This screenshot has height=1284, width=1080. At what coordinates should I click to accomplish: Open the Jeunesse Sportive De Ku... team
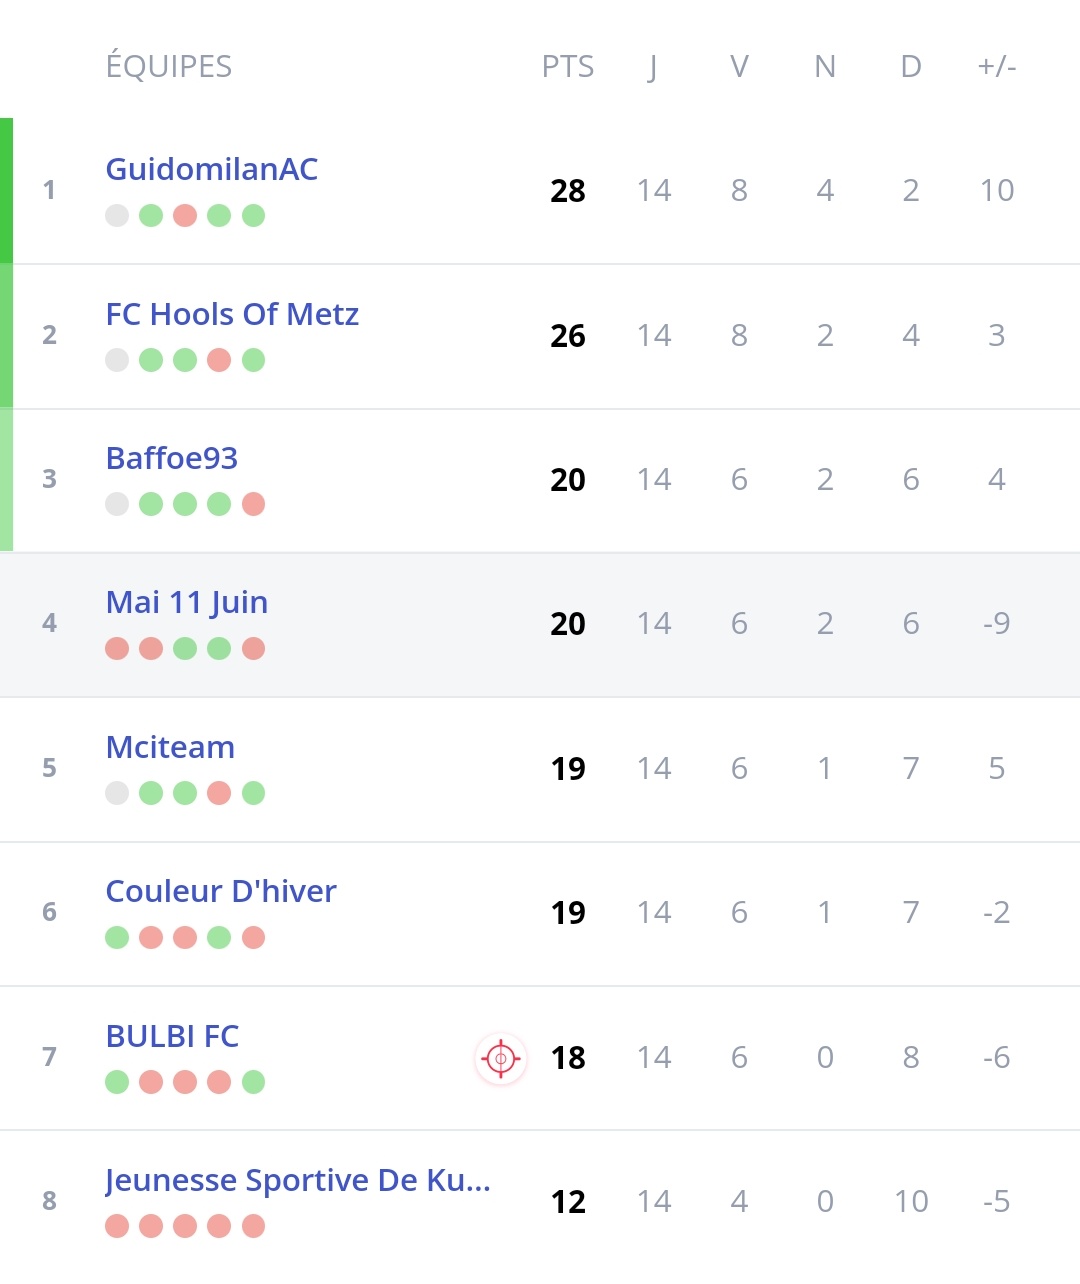click(x=298, y=1181)
